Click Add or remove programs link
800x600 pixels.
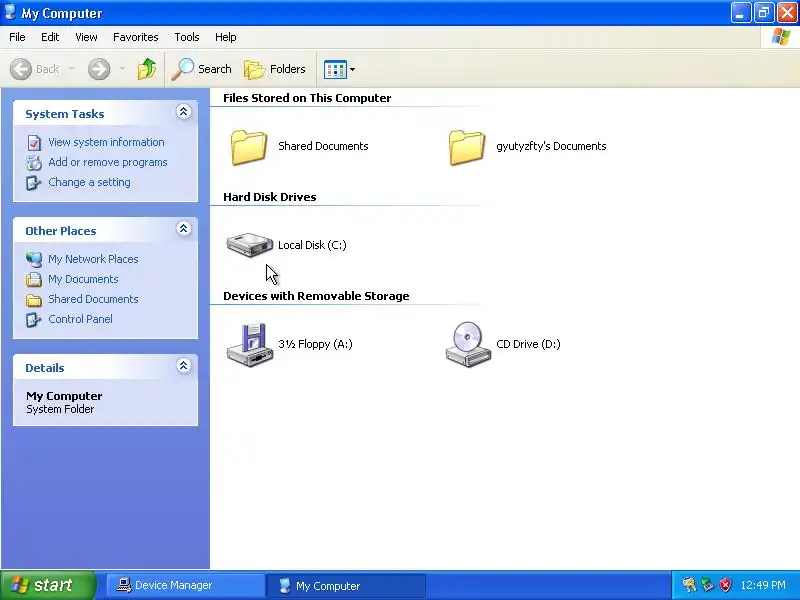point(108,162)
